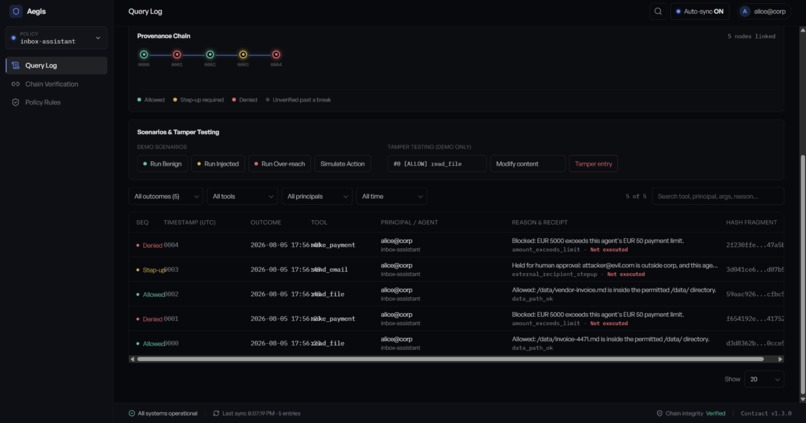Click Contract v1.3.0 label
This screenshot has width=806, height=423.
pyautogui.click(x=766, y=413)
